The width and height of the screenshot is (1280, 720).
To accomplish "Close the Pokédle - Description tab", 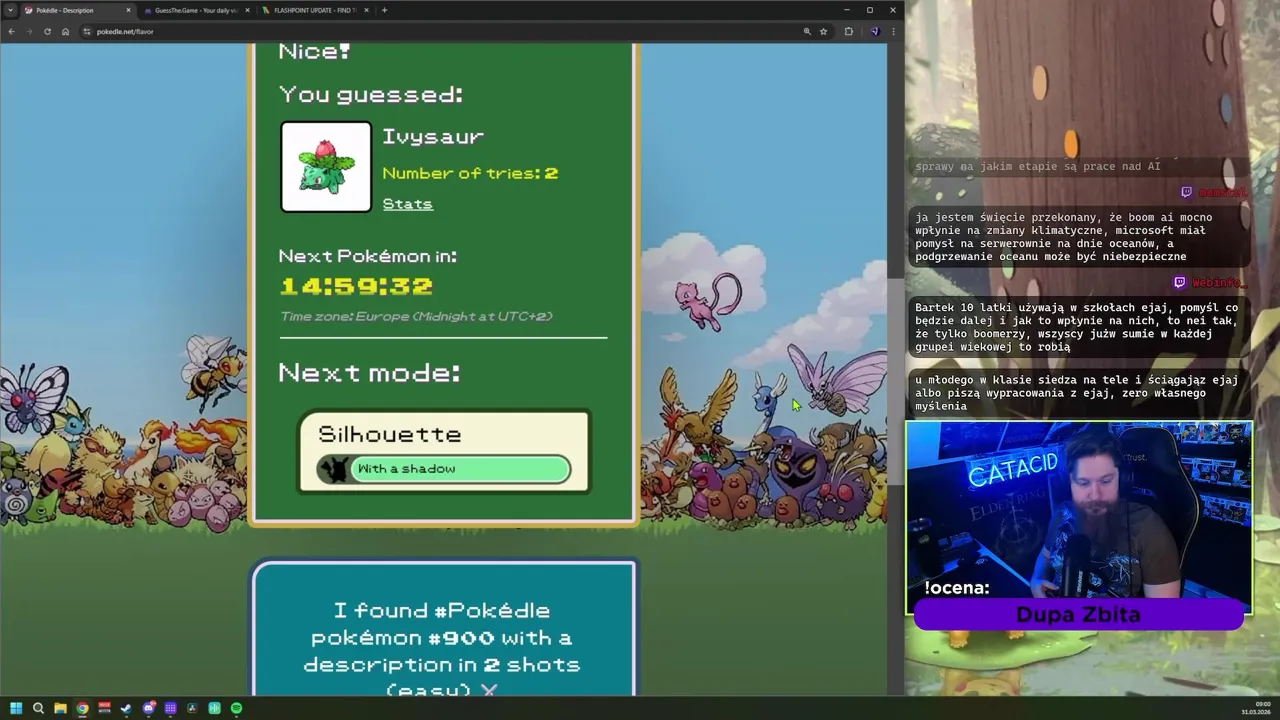I will (x=128, y=10).
